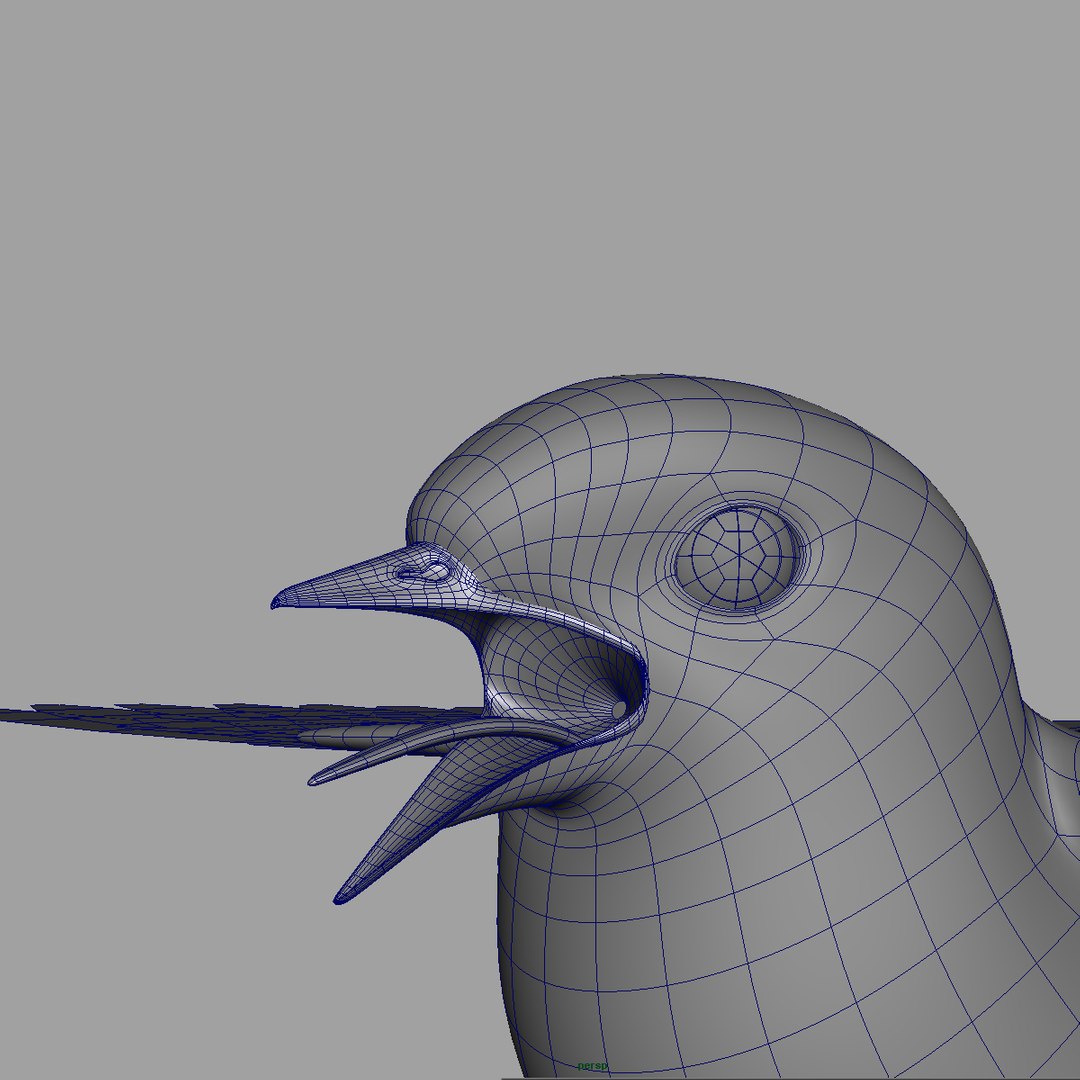Select the bird's eyeball mesh
Image resolution: width=1080 pixels, height=1080 pixels.
click(x=738, y=557)
